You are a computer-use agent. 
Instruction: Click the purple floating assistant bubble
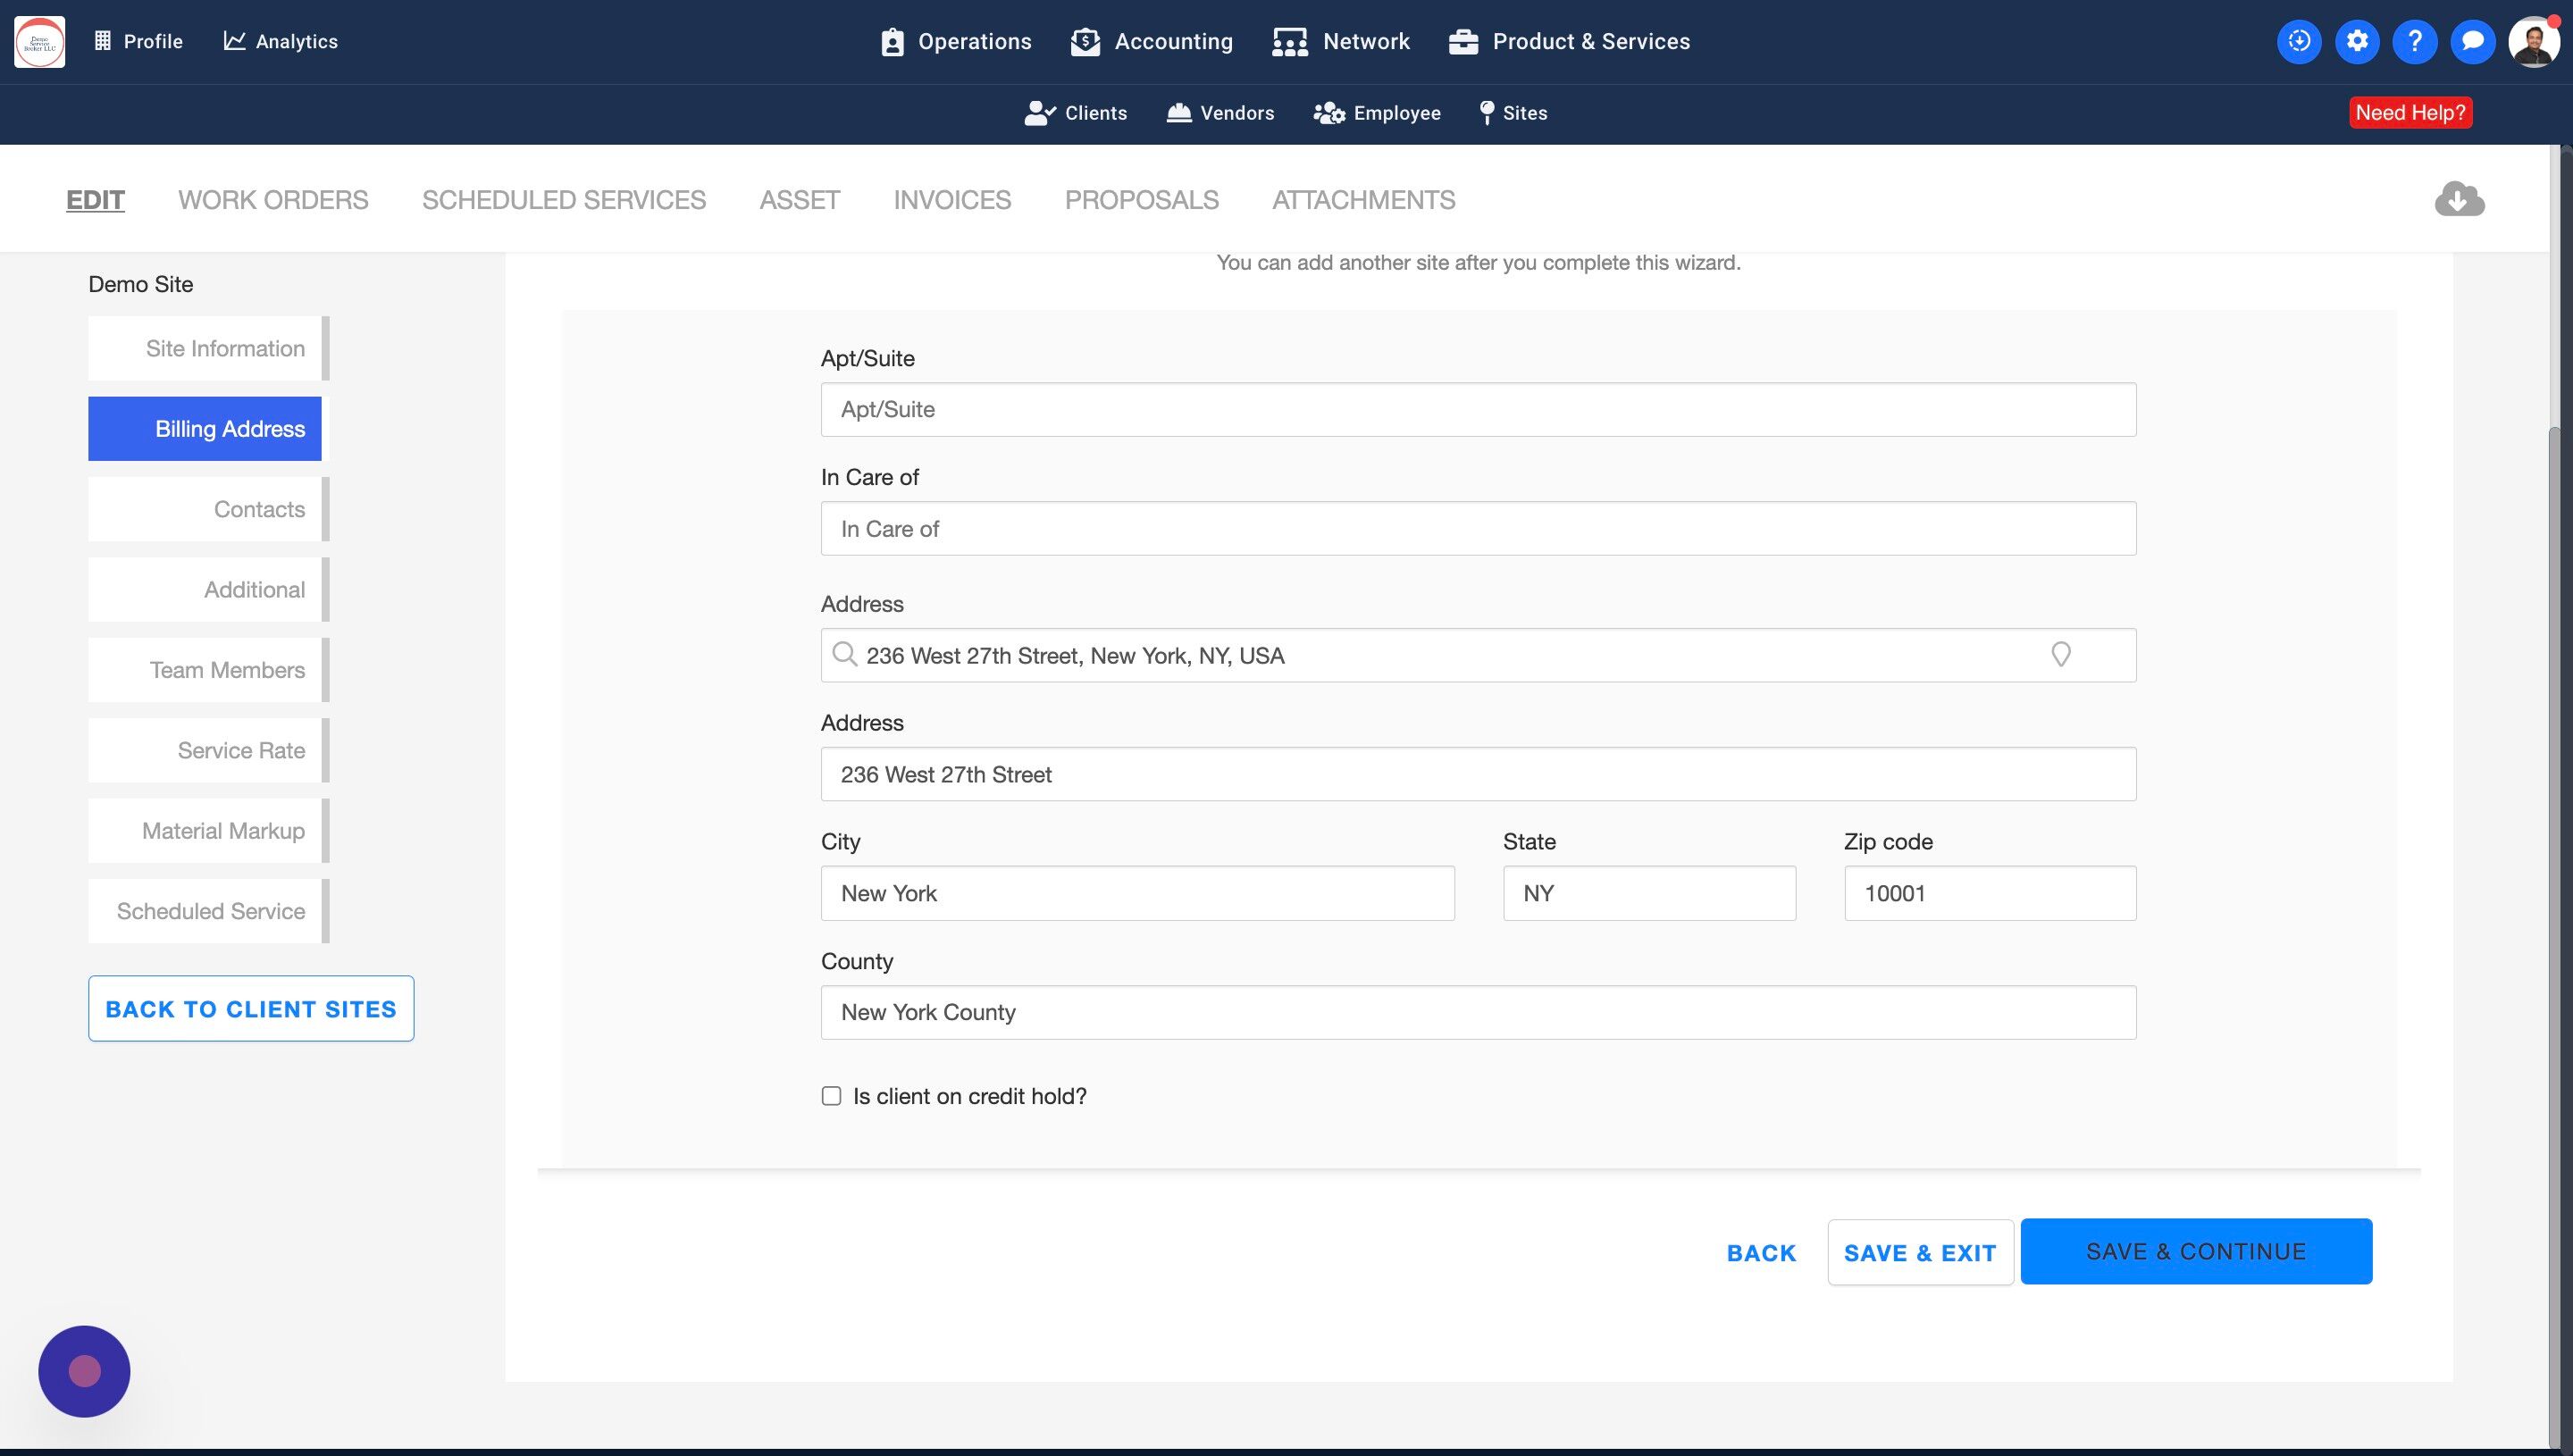pos(84,1371)
